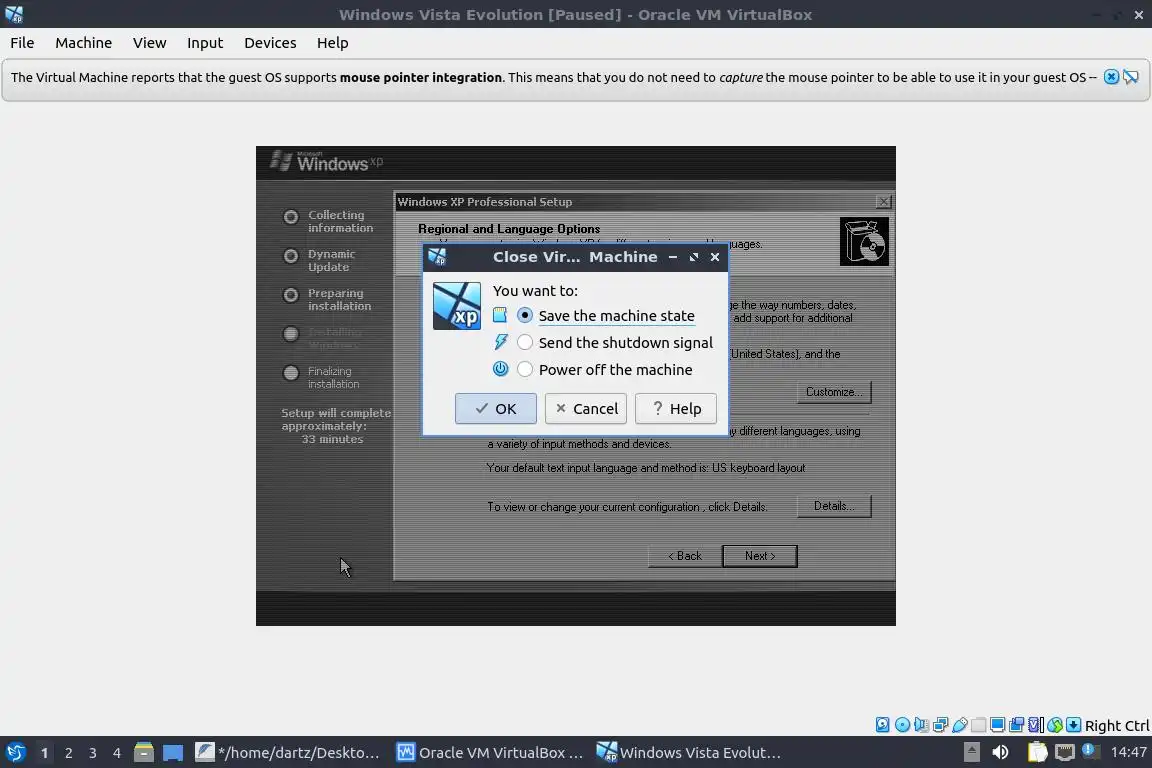Select Save the machine state option
The height and width of the screenshot is (768, 1152).
point(605,315)
